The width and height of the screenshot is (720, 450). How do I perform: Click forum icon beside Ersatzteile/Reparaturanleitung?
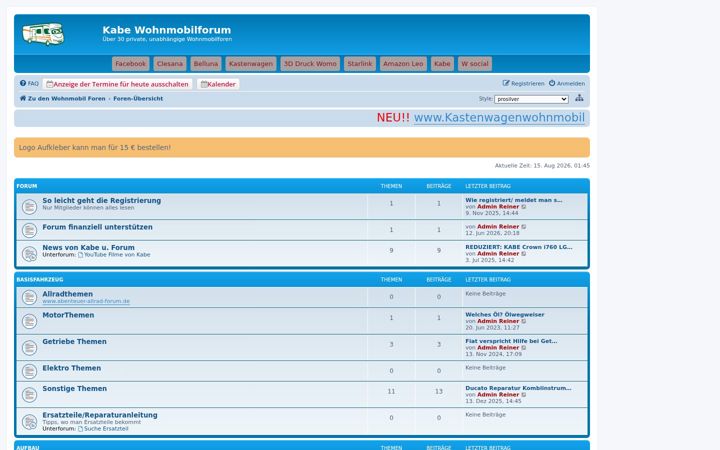[29, 422]
